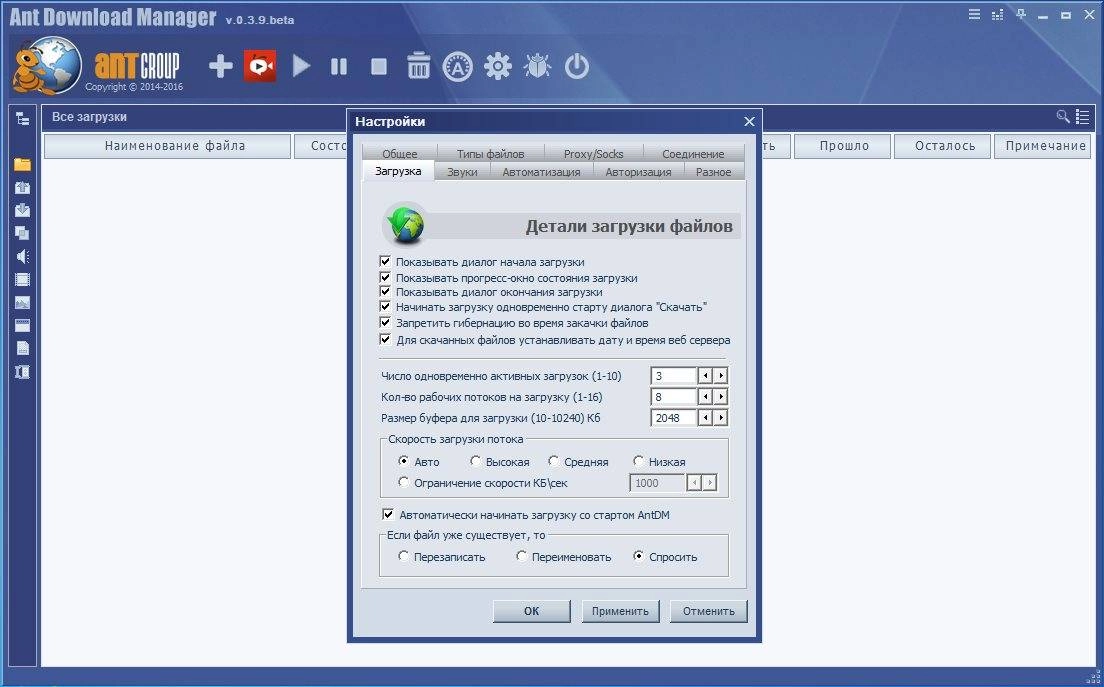Open the 'Типы файлов' settings tab
This screenshot has width=1104, height=687.
tap(491, 153)
